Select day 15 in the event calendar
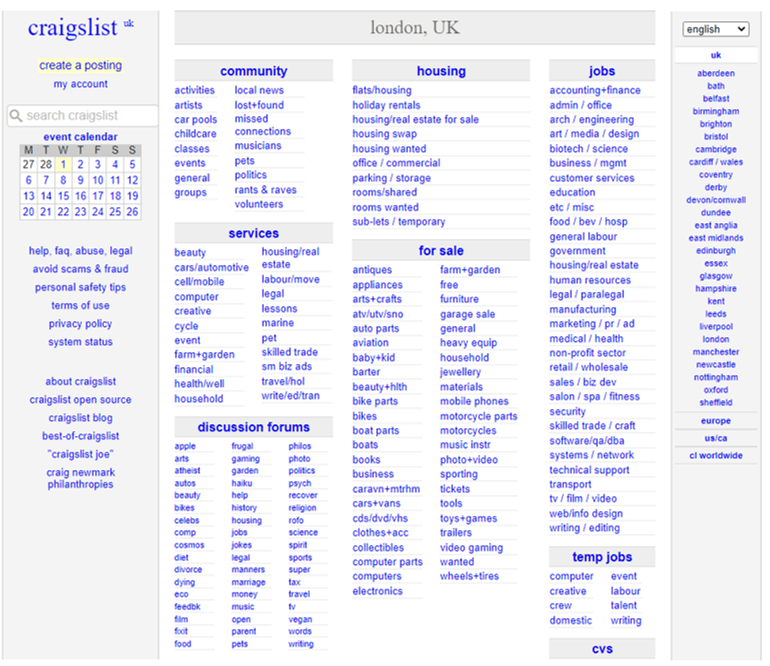The width and height of the screenshot is (770, 666). point(63,196)
